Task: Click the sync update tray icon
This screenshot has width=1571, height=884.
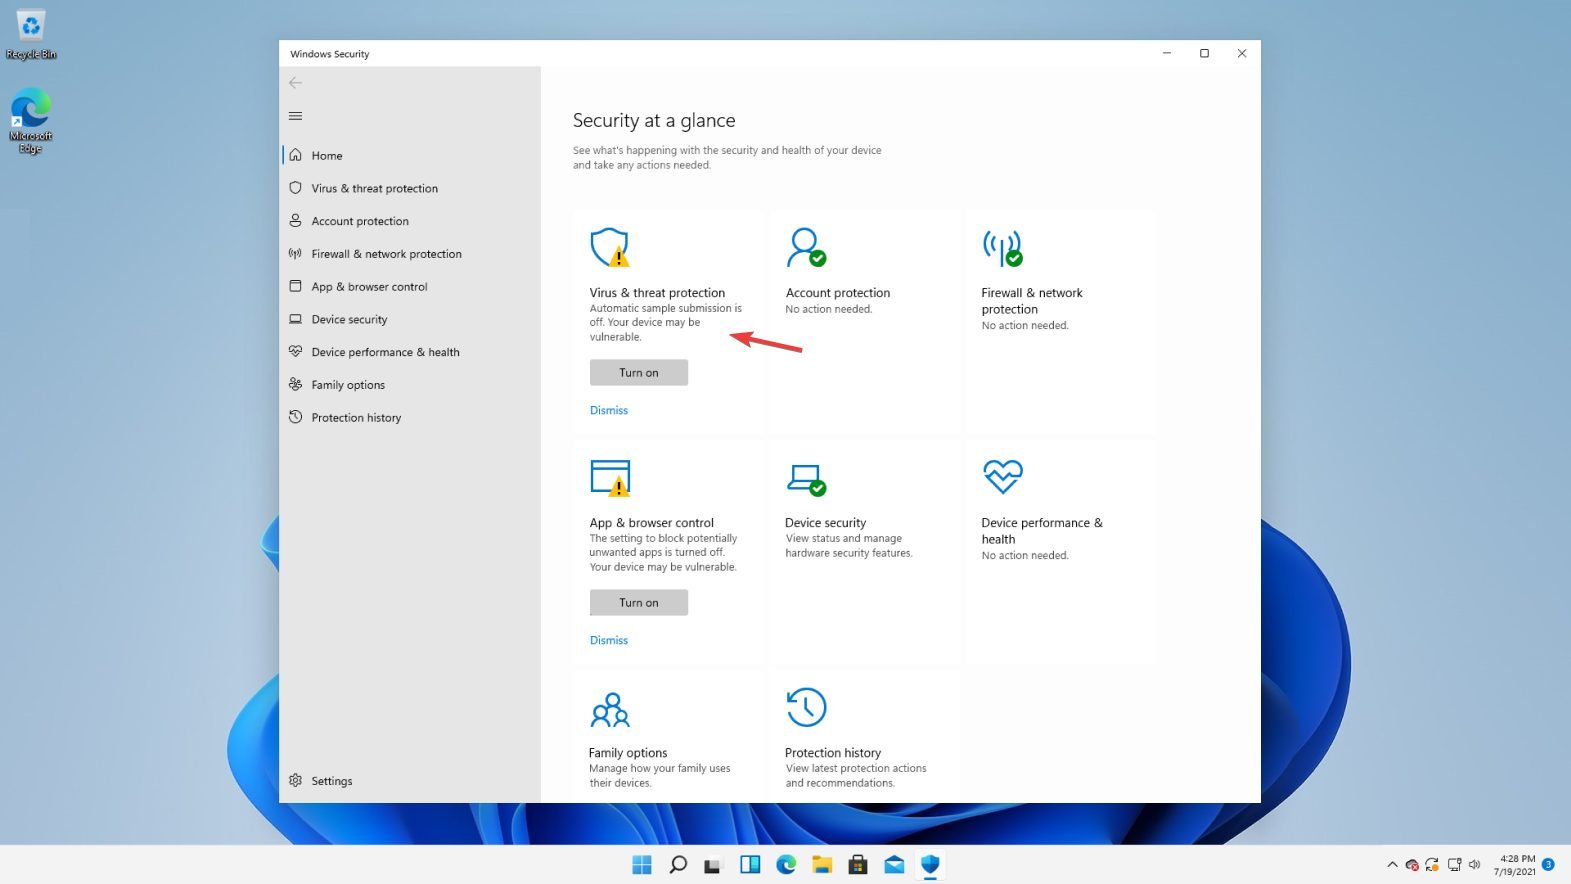Action: pyautogui.click(x=1432, y=865)
